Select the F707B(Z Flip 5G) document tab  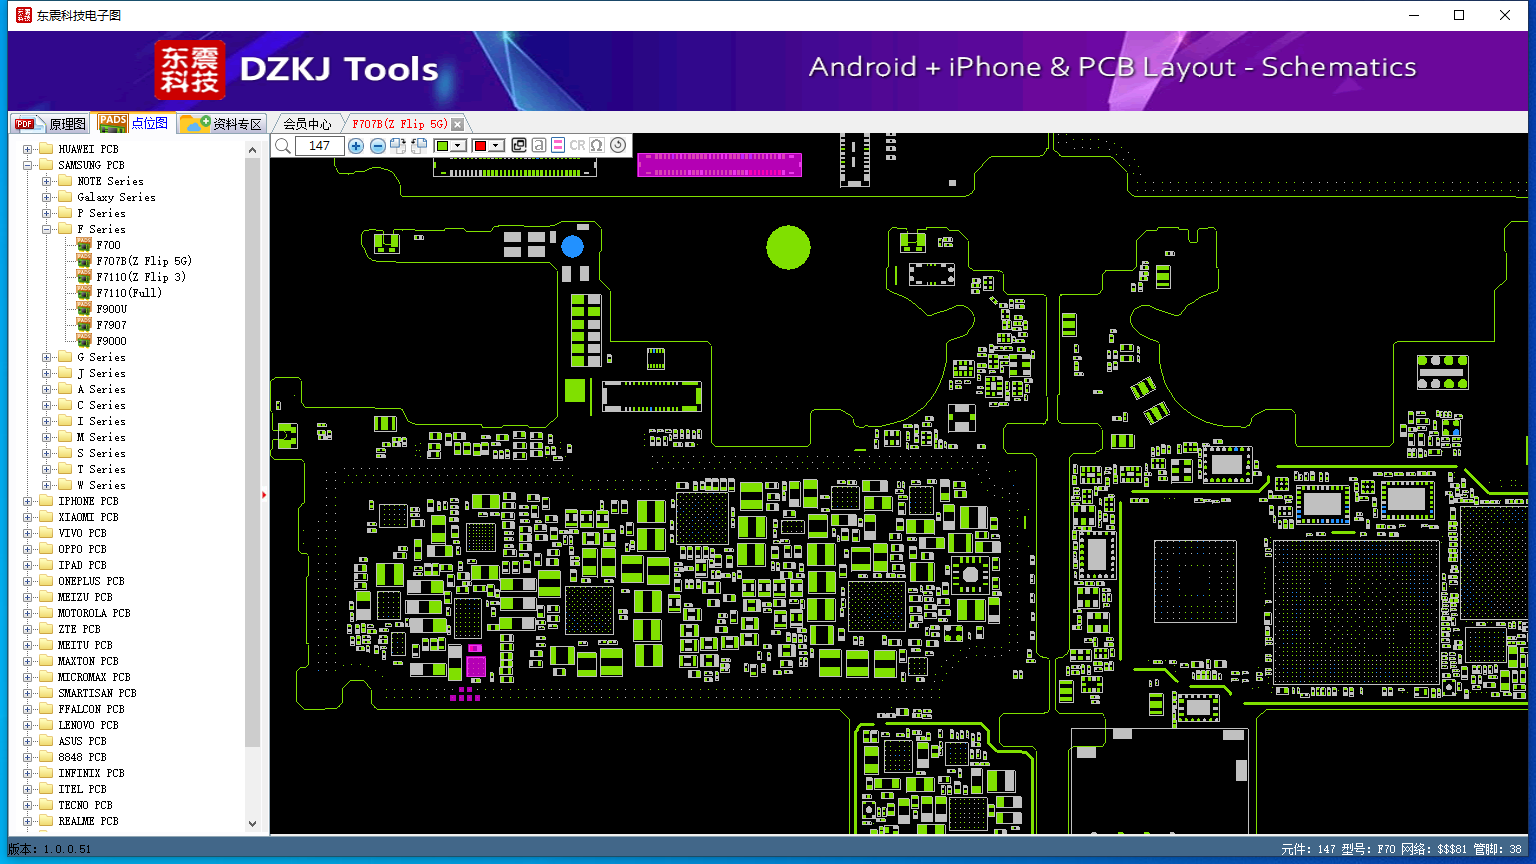(x=399, y=124)
